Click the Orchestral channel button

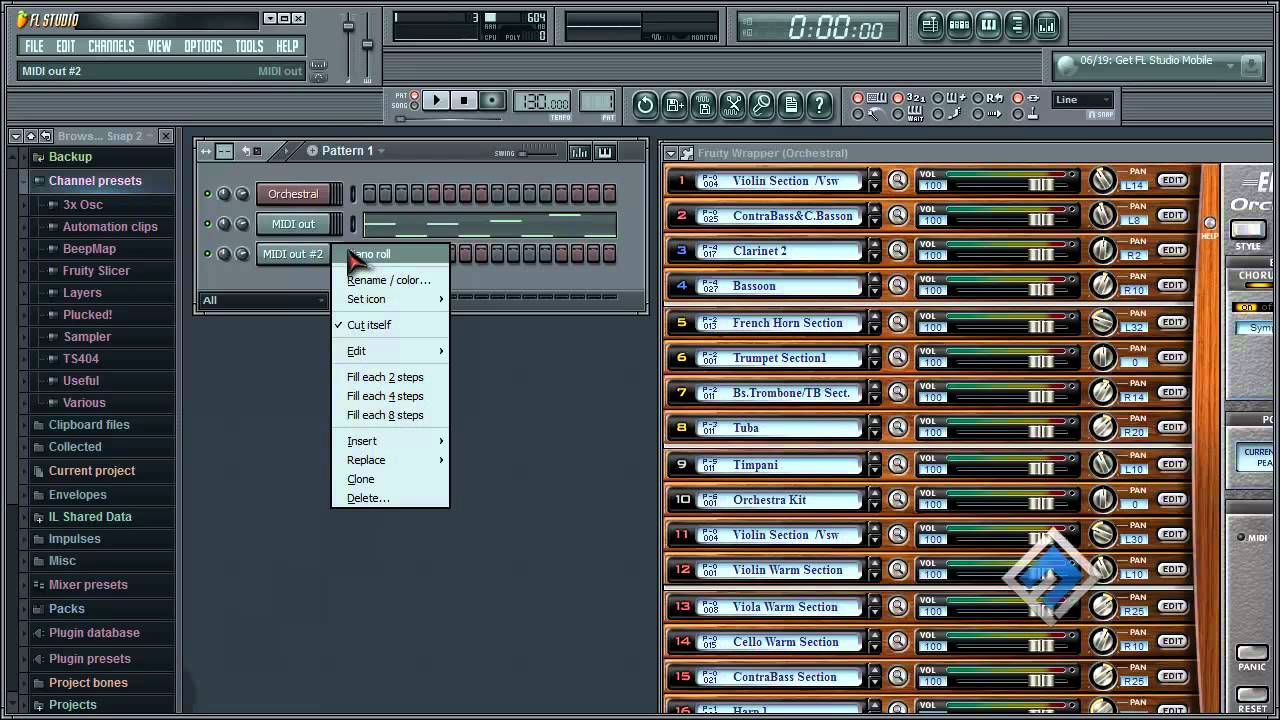[x=293, y=194]
